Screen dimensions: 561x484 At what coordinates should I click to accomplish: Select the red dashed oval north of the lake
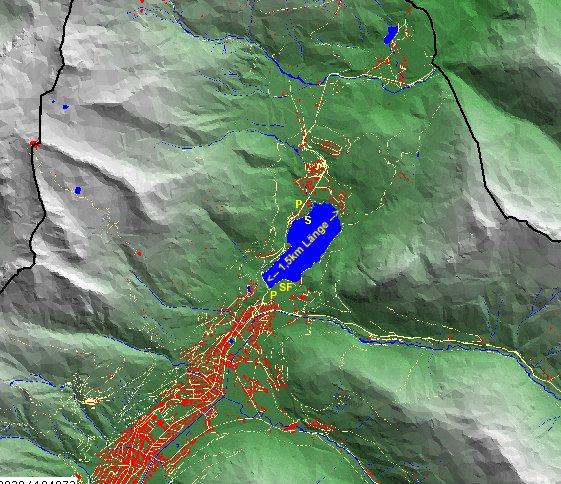tap(325, 146)
